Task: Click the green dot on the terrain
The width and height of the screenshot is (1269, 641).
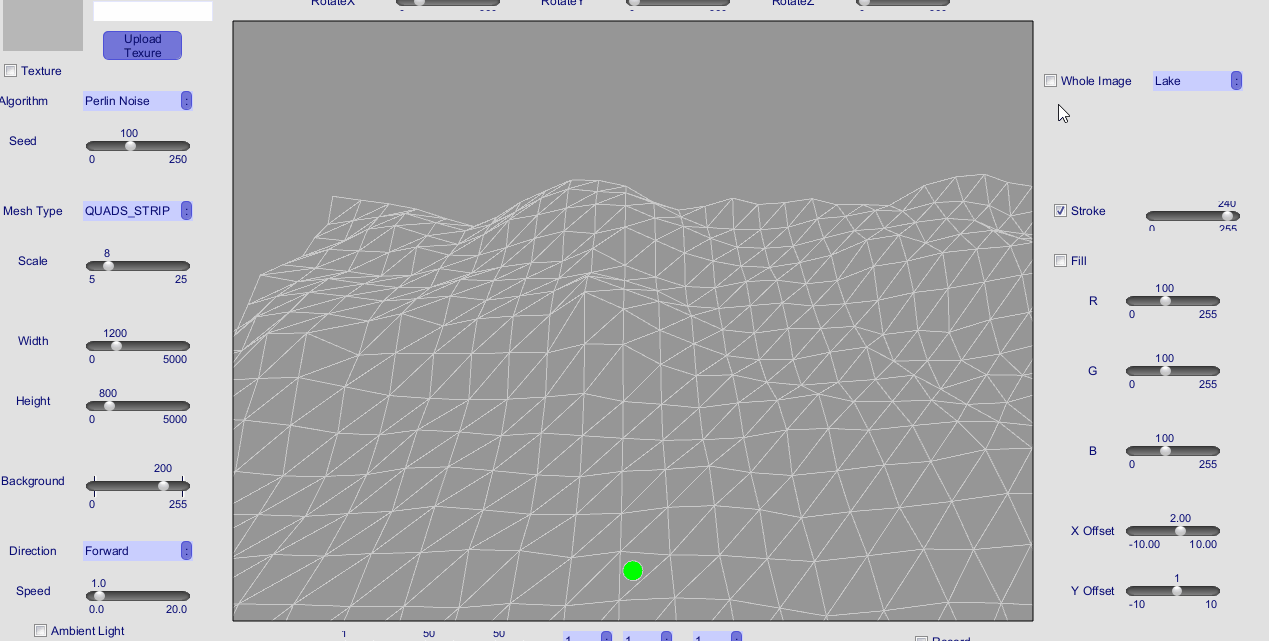Action: [632, 571]
